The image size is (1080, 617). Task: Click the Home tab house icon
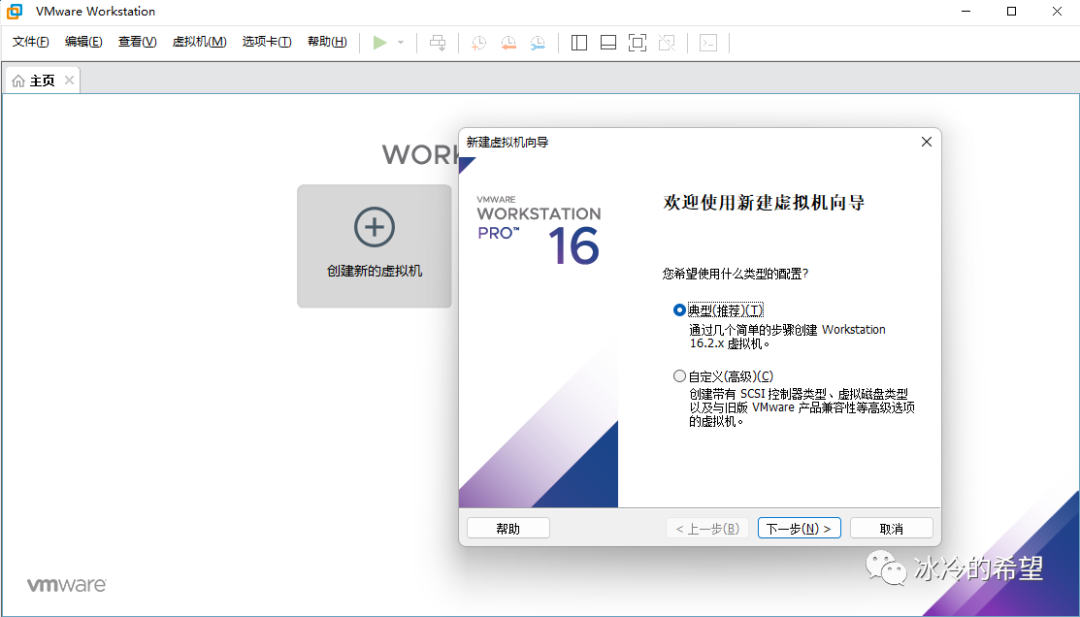click(x=19, y=81)
